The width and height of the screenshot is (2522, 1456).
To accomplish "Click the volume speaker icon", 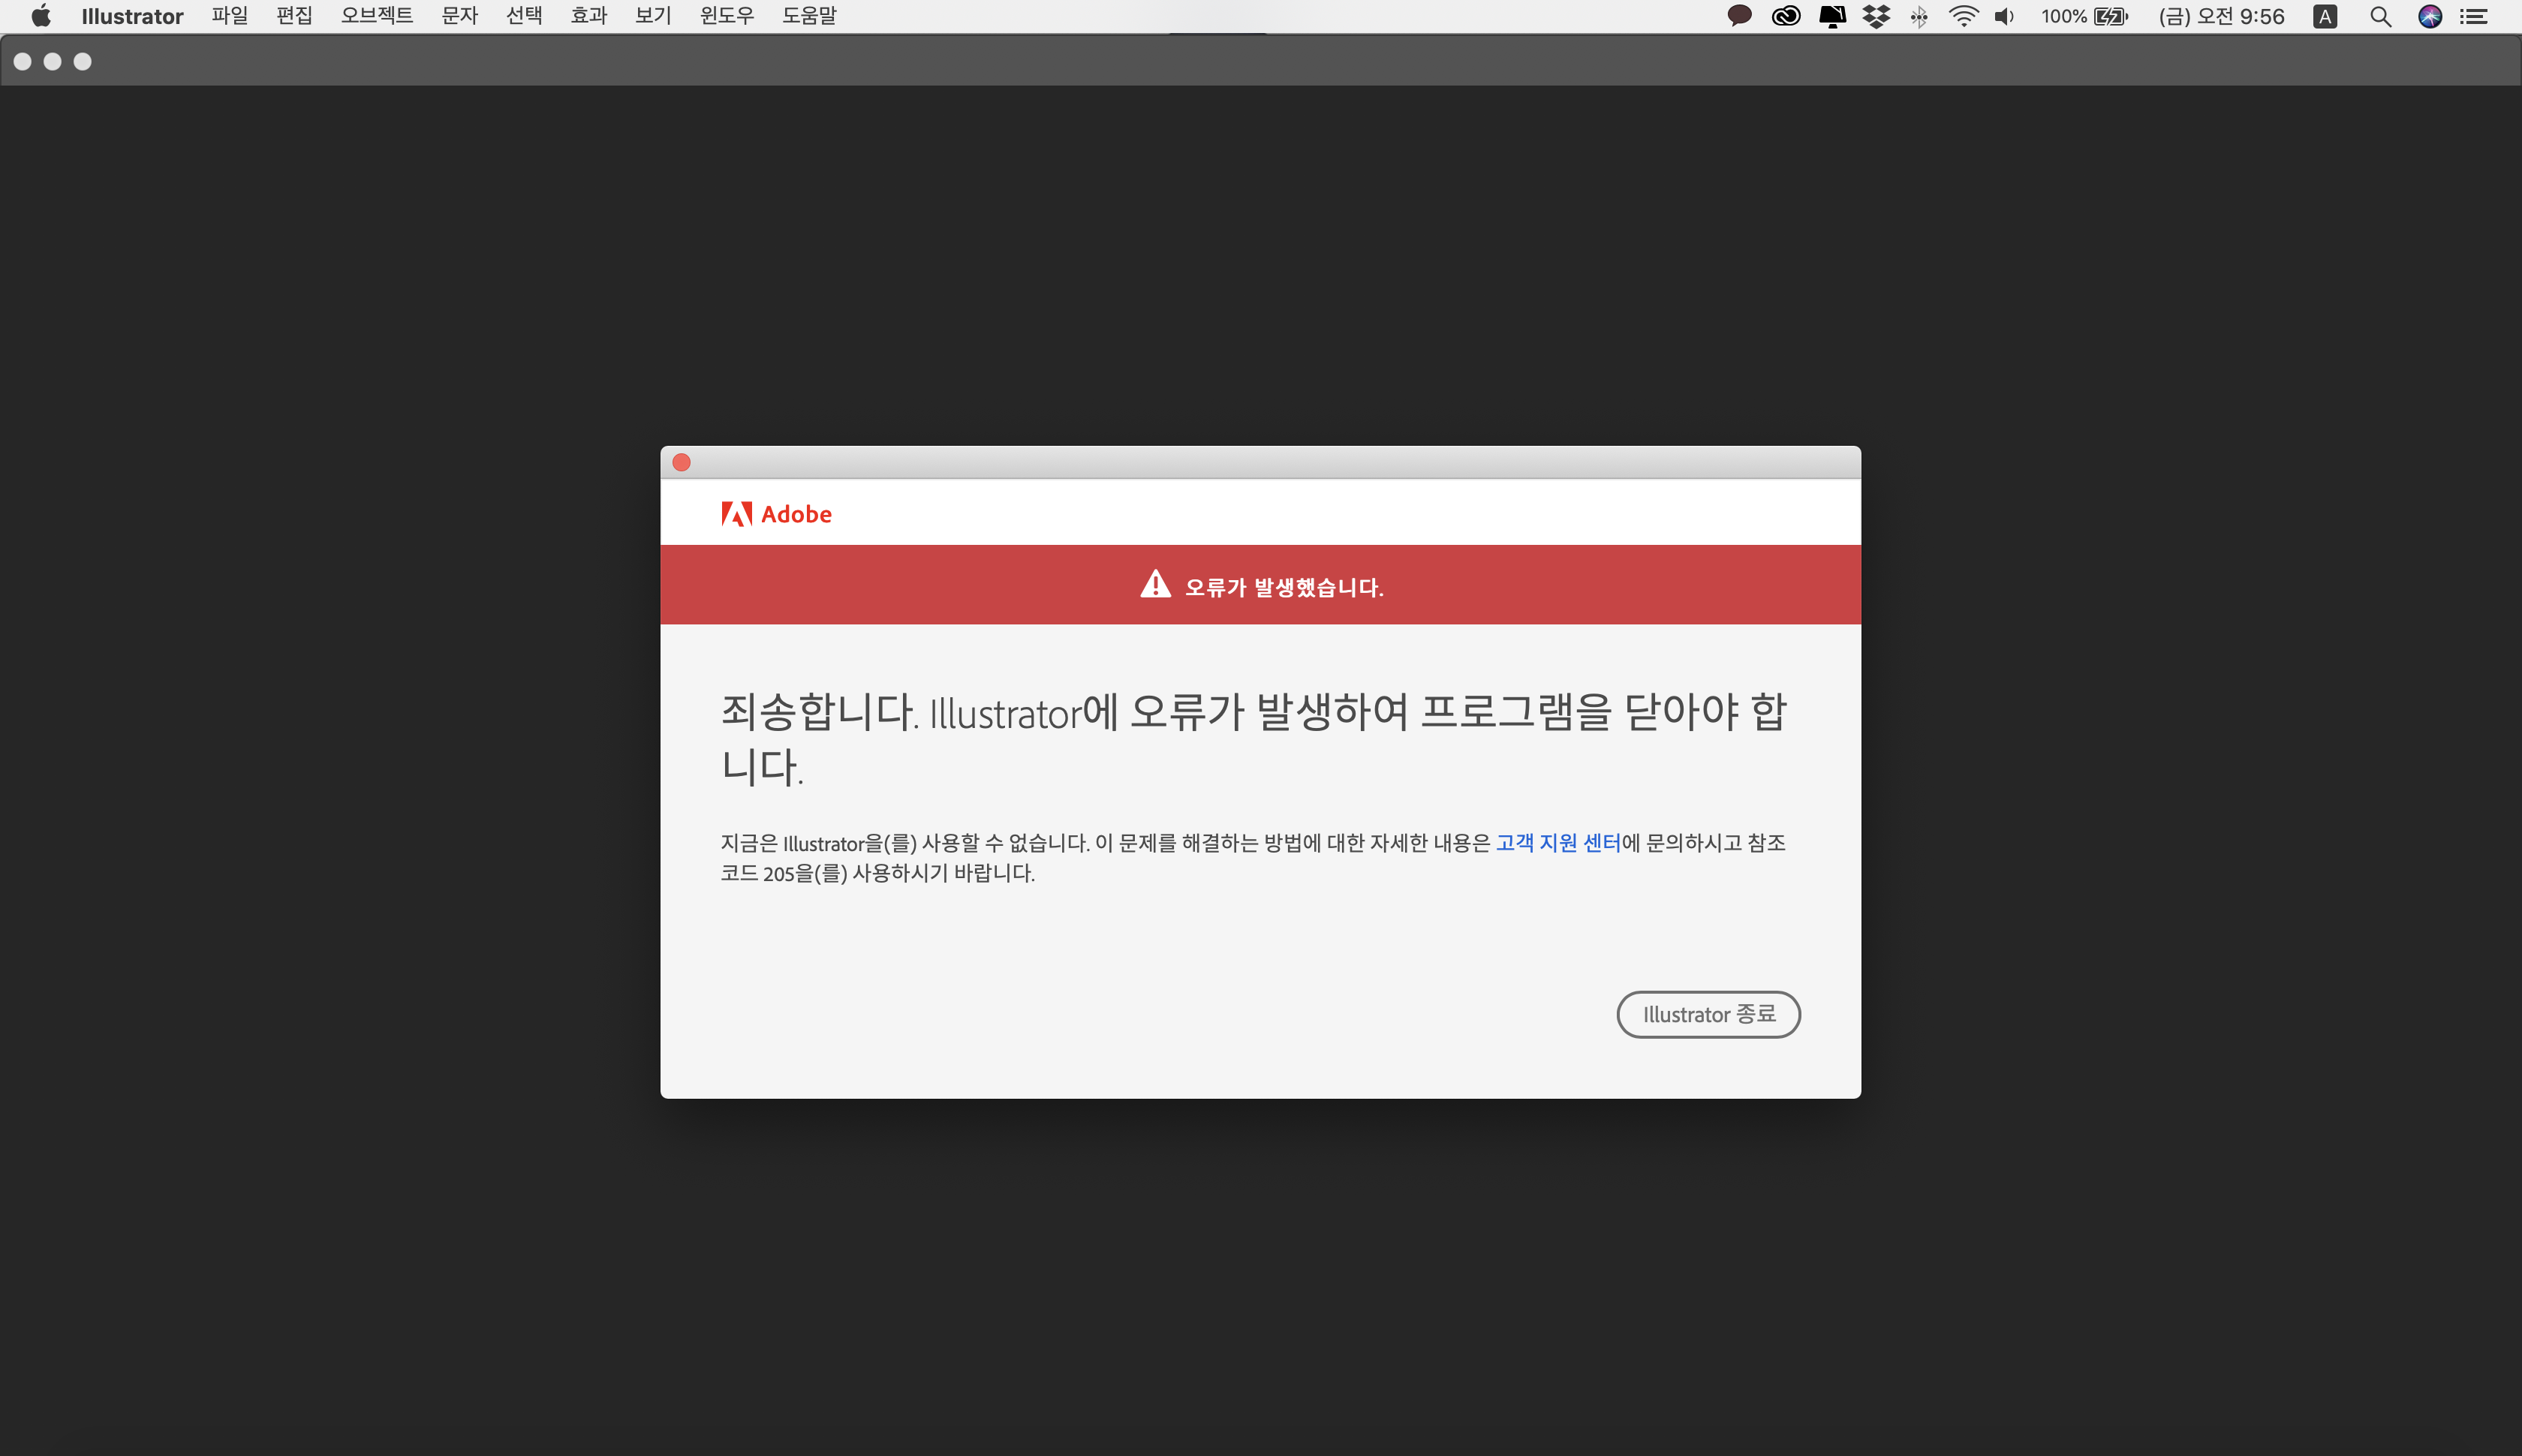I will (x=2004, y=16).
